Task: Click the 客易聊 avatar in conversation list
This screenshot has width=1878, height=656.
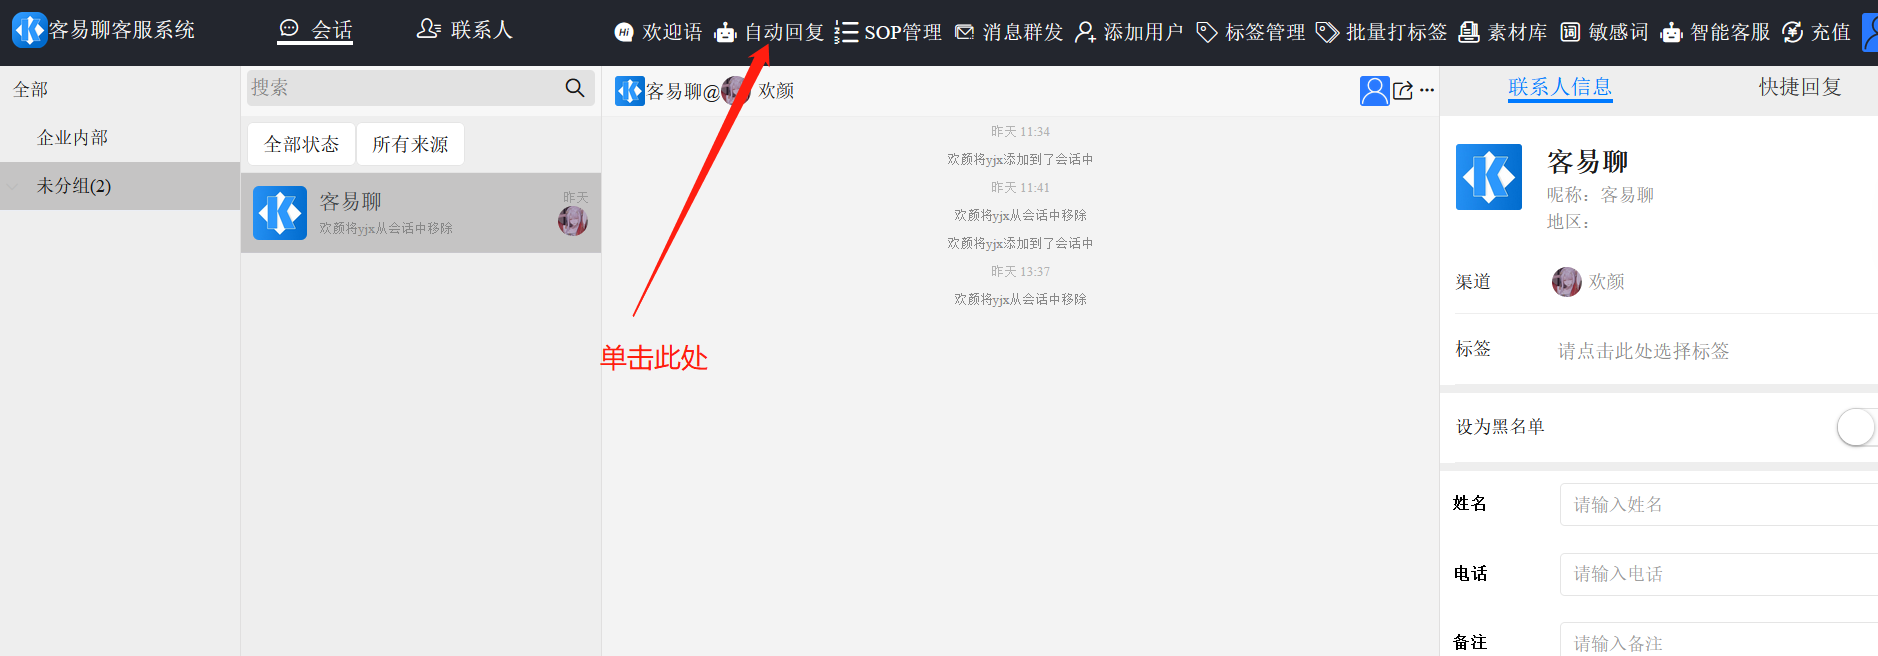Action: point(280,213)
